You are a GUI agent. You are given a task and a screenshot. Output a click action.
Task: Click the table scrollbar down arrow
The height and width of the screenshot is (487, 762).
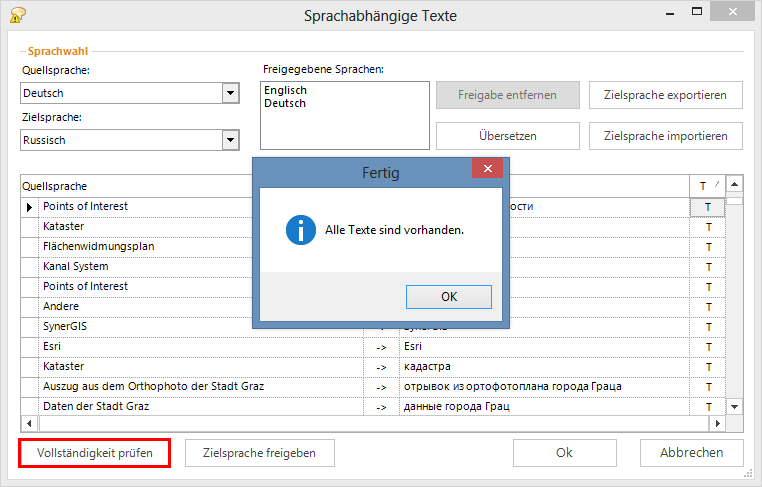734,407
